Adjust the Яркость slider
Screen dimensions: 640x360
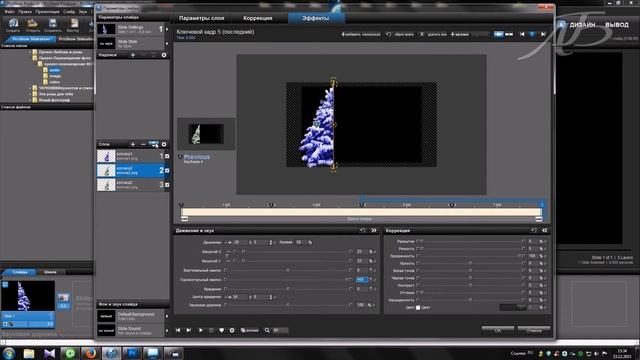[x=470, y=263]
